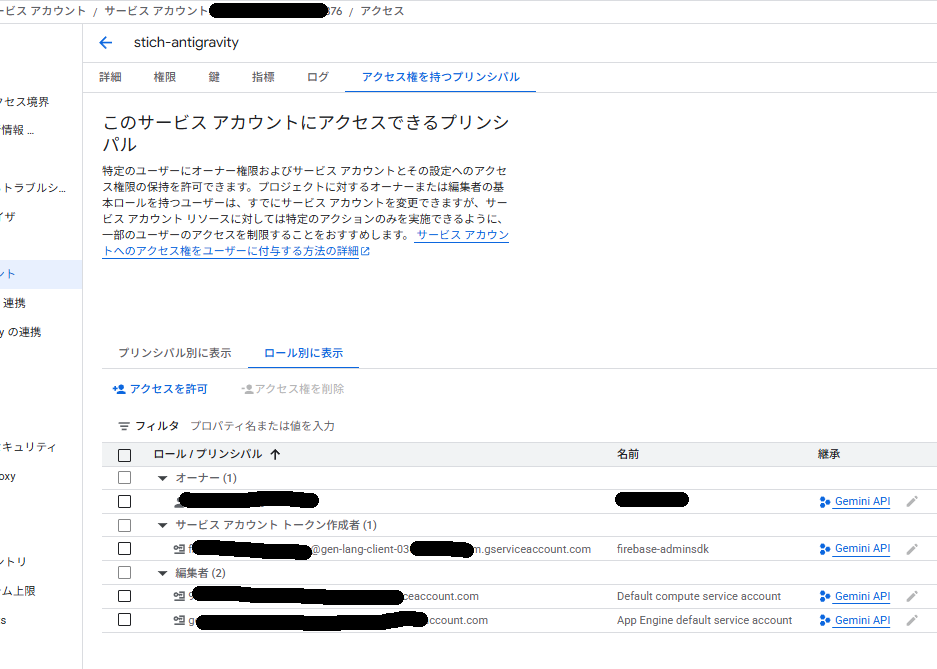The image size is (937, 669).
Task: Switch to プリンシパル別に表示 view tab
Action: click(x=175, y=353)
